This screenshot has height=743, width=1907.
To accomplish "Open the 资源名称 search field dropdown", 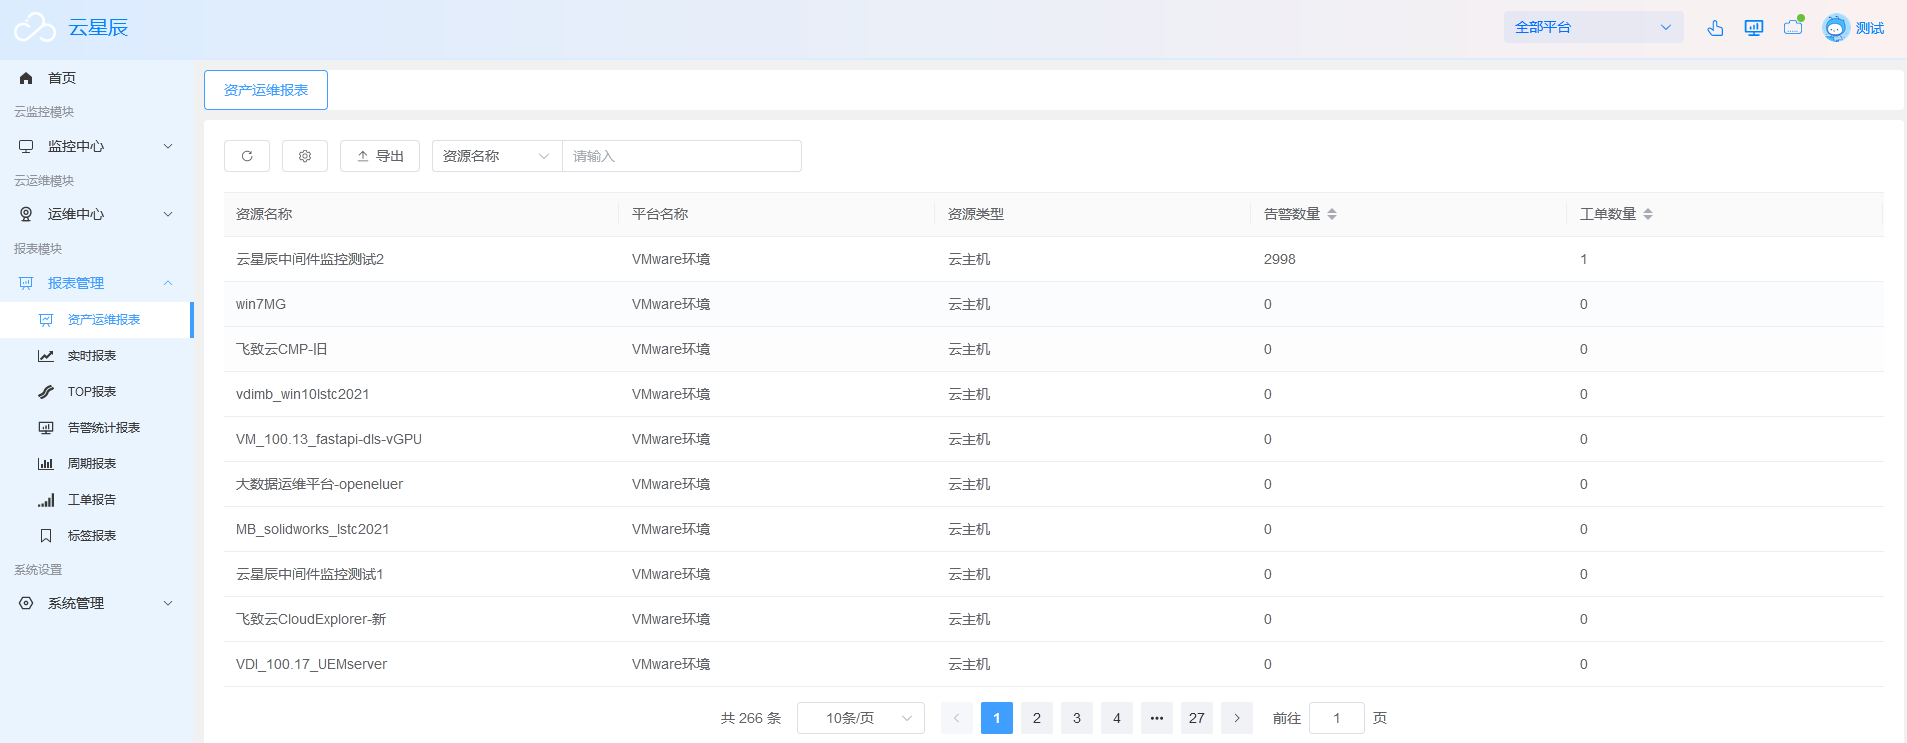I will 497,156.
